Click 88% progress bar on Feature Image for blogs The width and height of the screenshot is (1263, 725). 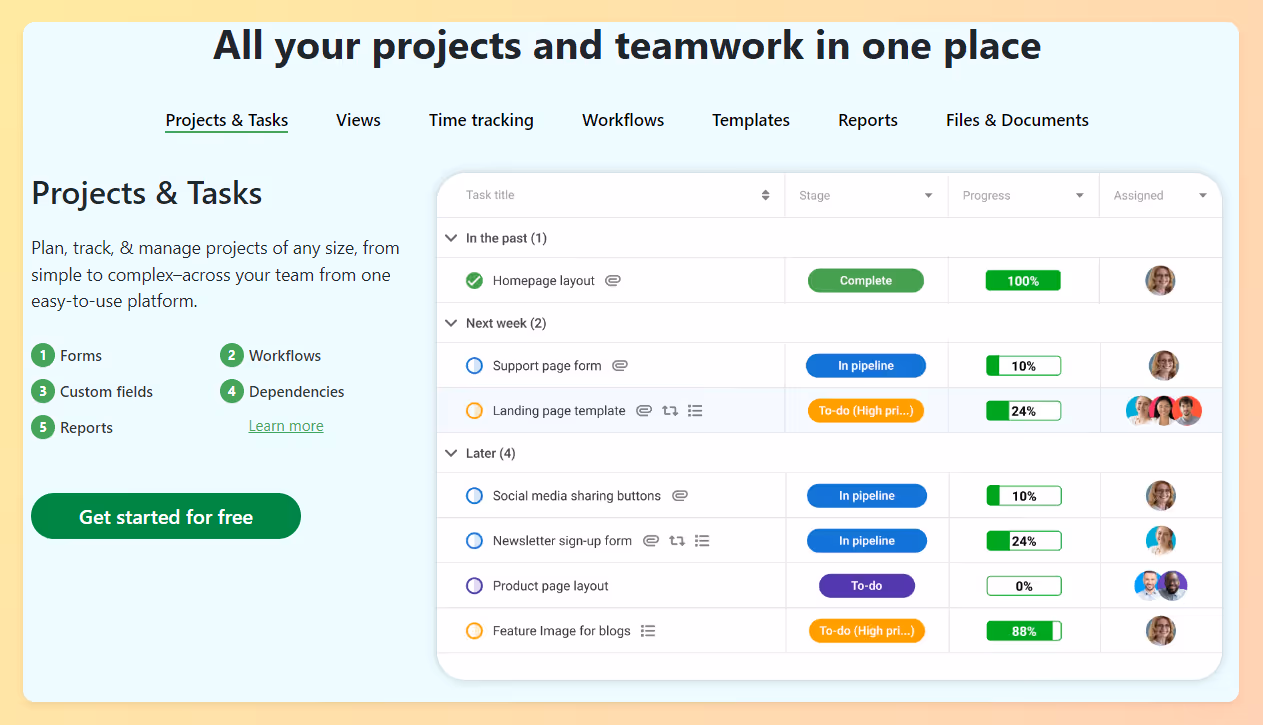coord(1024,631)
